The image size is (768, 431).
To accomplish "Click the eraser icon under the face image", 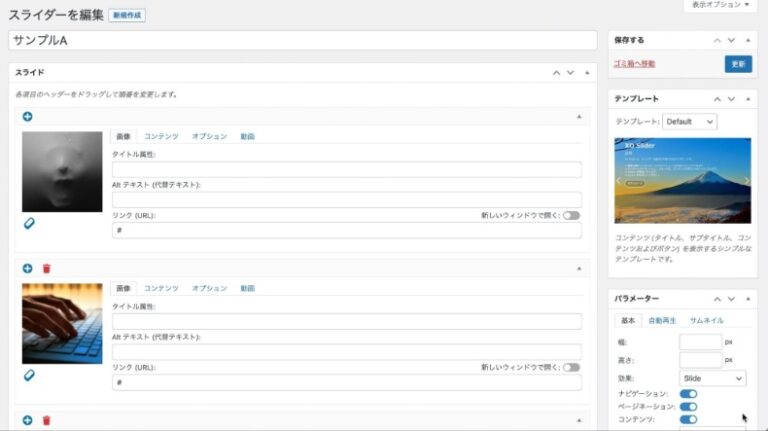I will pos(29,223).
